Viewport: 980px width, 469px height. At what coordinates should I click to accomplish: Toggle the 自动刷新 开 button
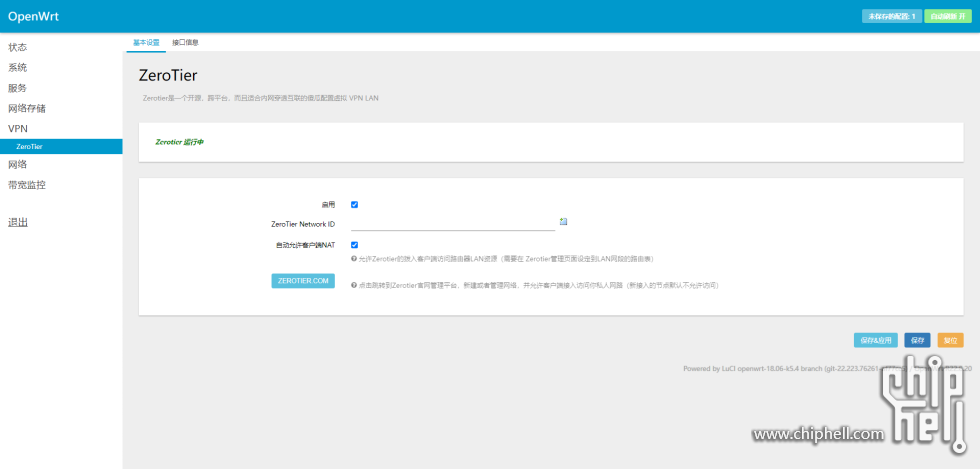[x=948, y=16]
